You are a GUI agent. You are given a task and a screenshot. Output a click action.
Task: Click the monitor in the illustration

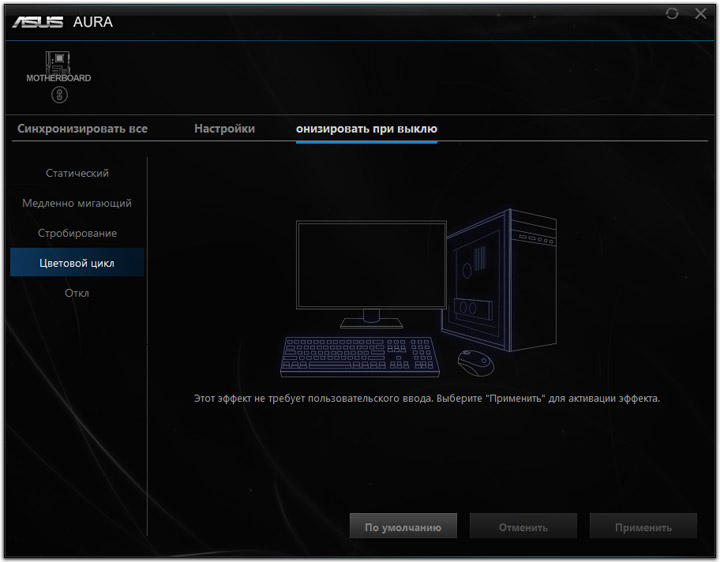pos(371,274)
